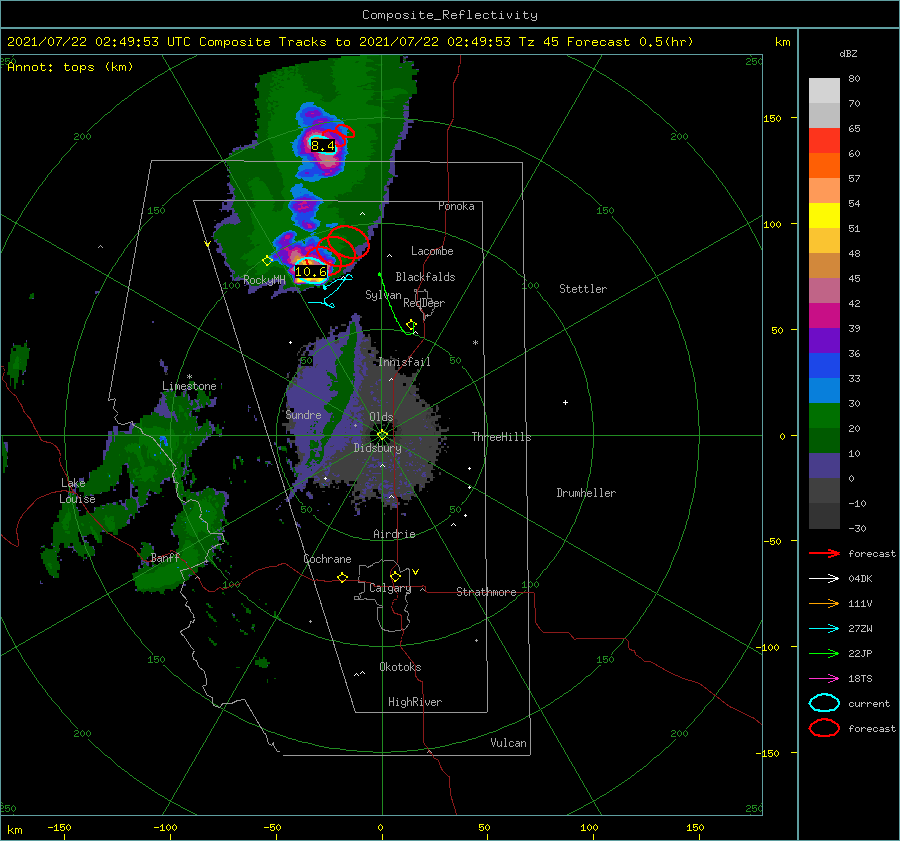
Task: Click the yellow diamond marker near RockyMH
Action: pos(267,261)
